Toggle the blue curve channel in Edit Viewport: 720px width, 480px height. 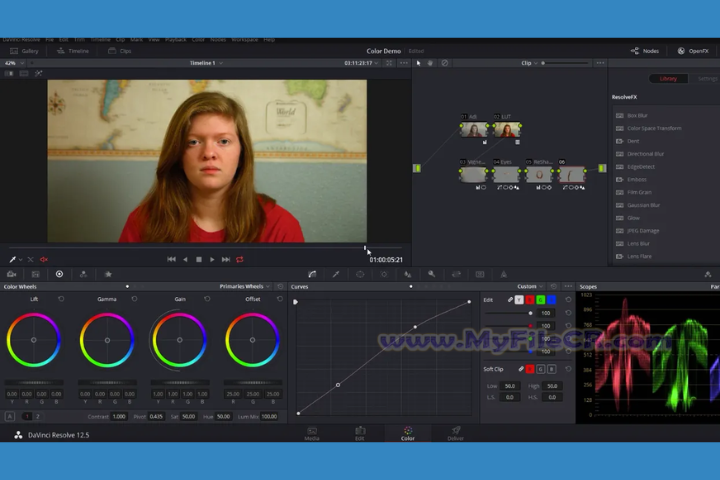click(552, 300)
